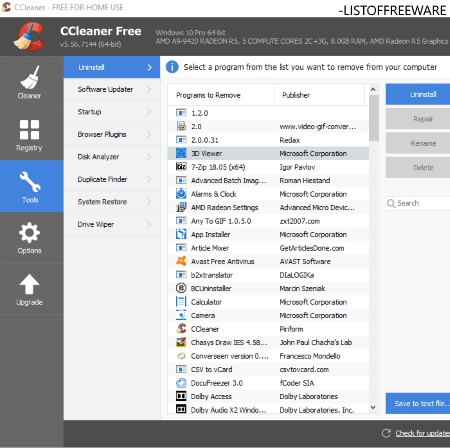Click the BCUninstaller icon
Image resolution: width=450 pixels, height=448 pixels.
click(181, 288)
